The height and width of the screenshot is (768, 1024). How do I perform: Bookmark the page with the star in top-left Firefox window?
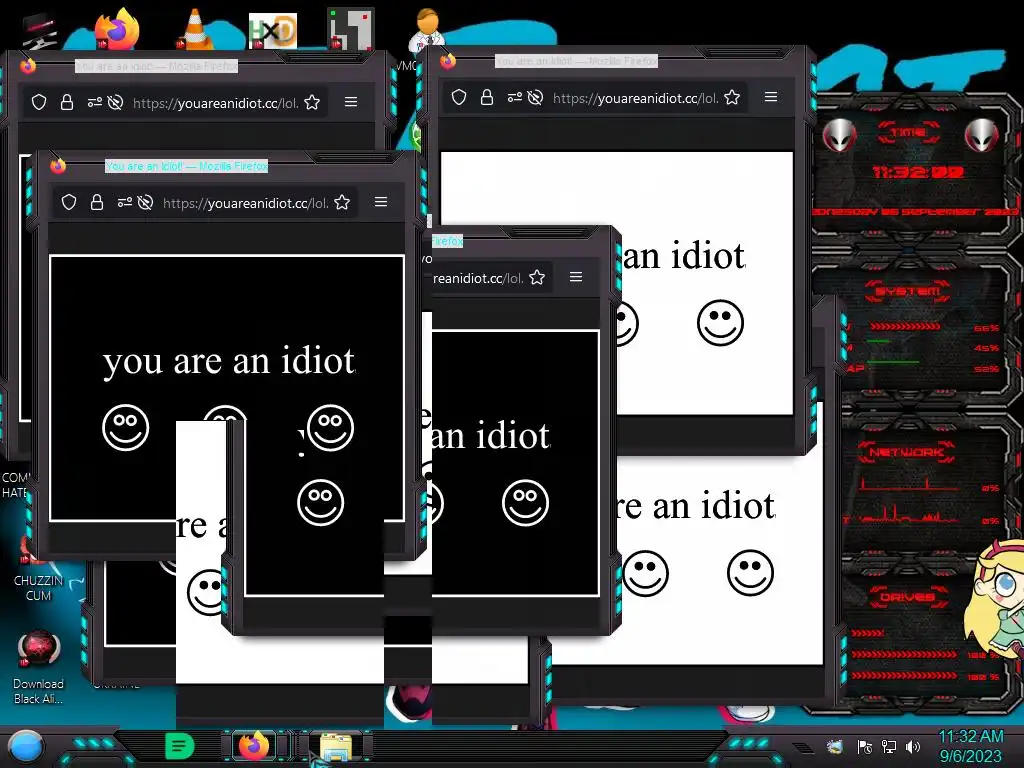tap(312, 102)
